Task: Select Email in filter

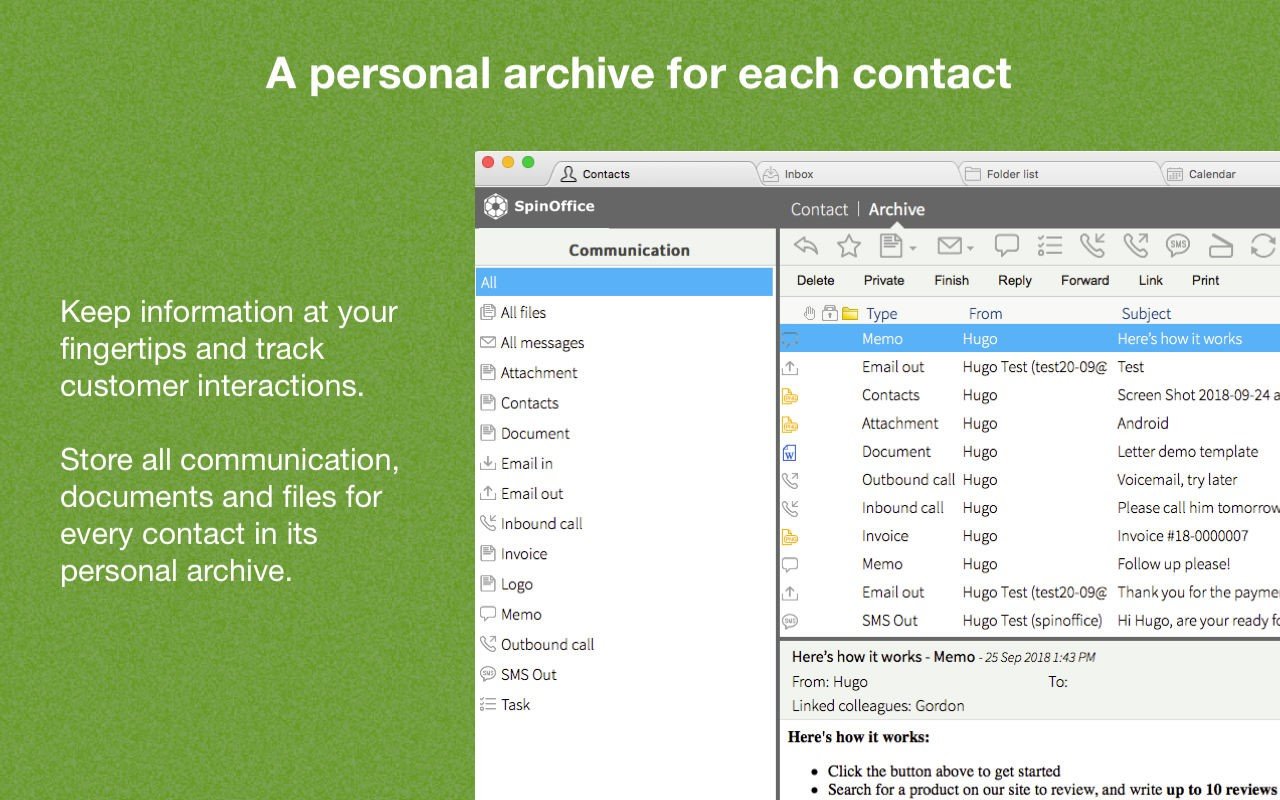Action: click(624, 463)
